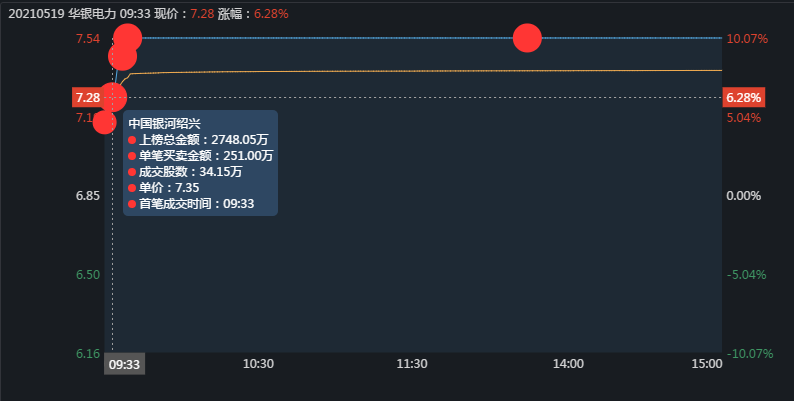Click the red marker on the dashed 7.28 line
The width and height of the screenshot is (794, 401).
(114, 97)
